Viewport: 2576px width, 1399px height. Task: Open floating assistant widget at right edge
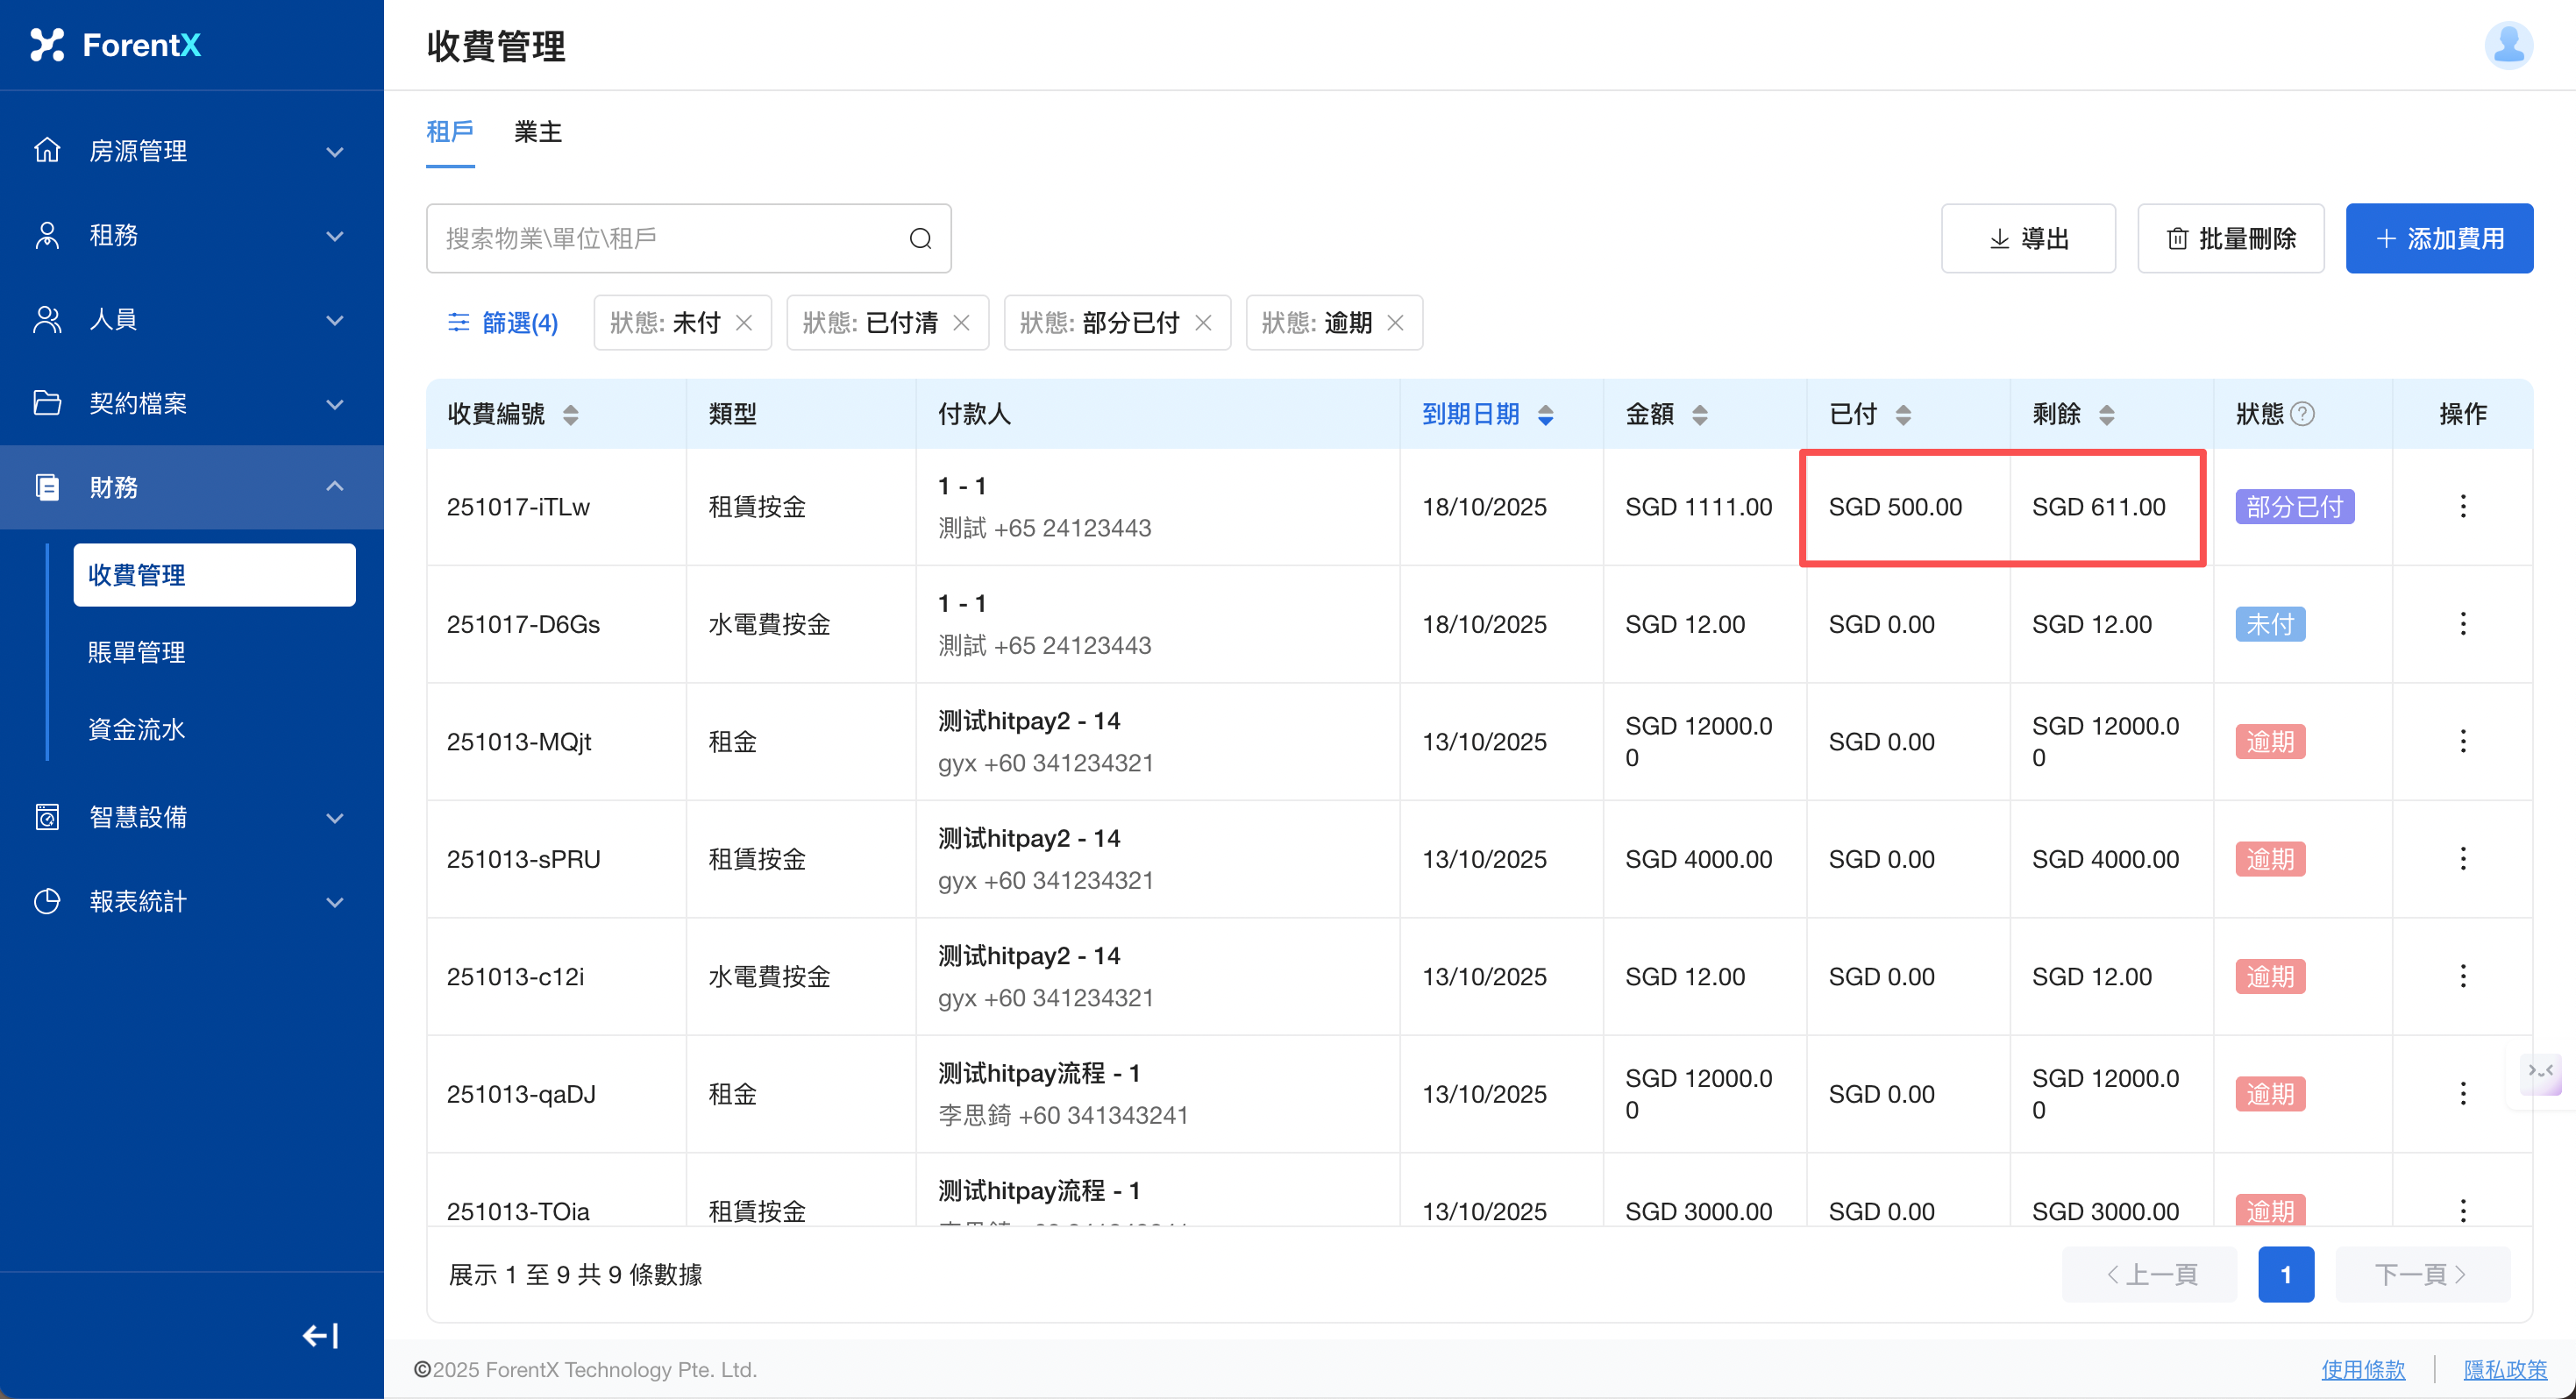[x=2540, y=1073]
